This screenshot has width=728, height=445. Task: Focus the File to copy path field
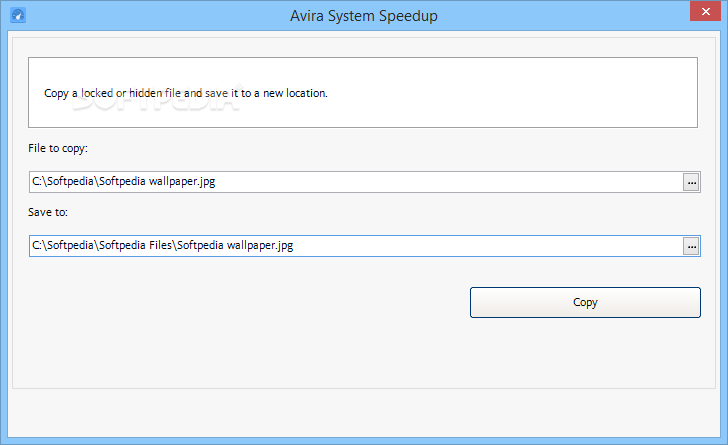356,182
